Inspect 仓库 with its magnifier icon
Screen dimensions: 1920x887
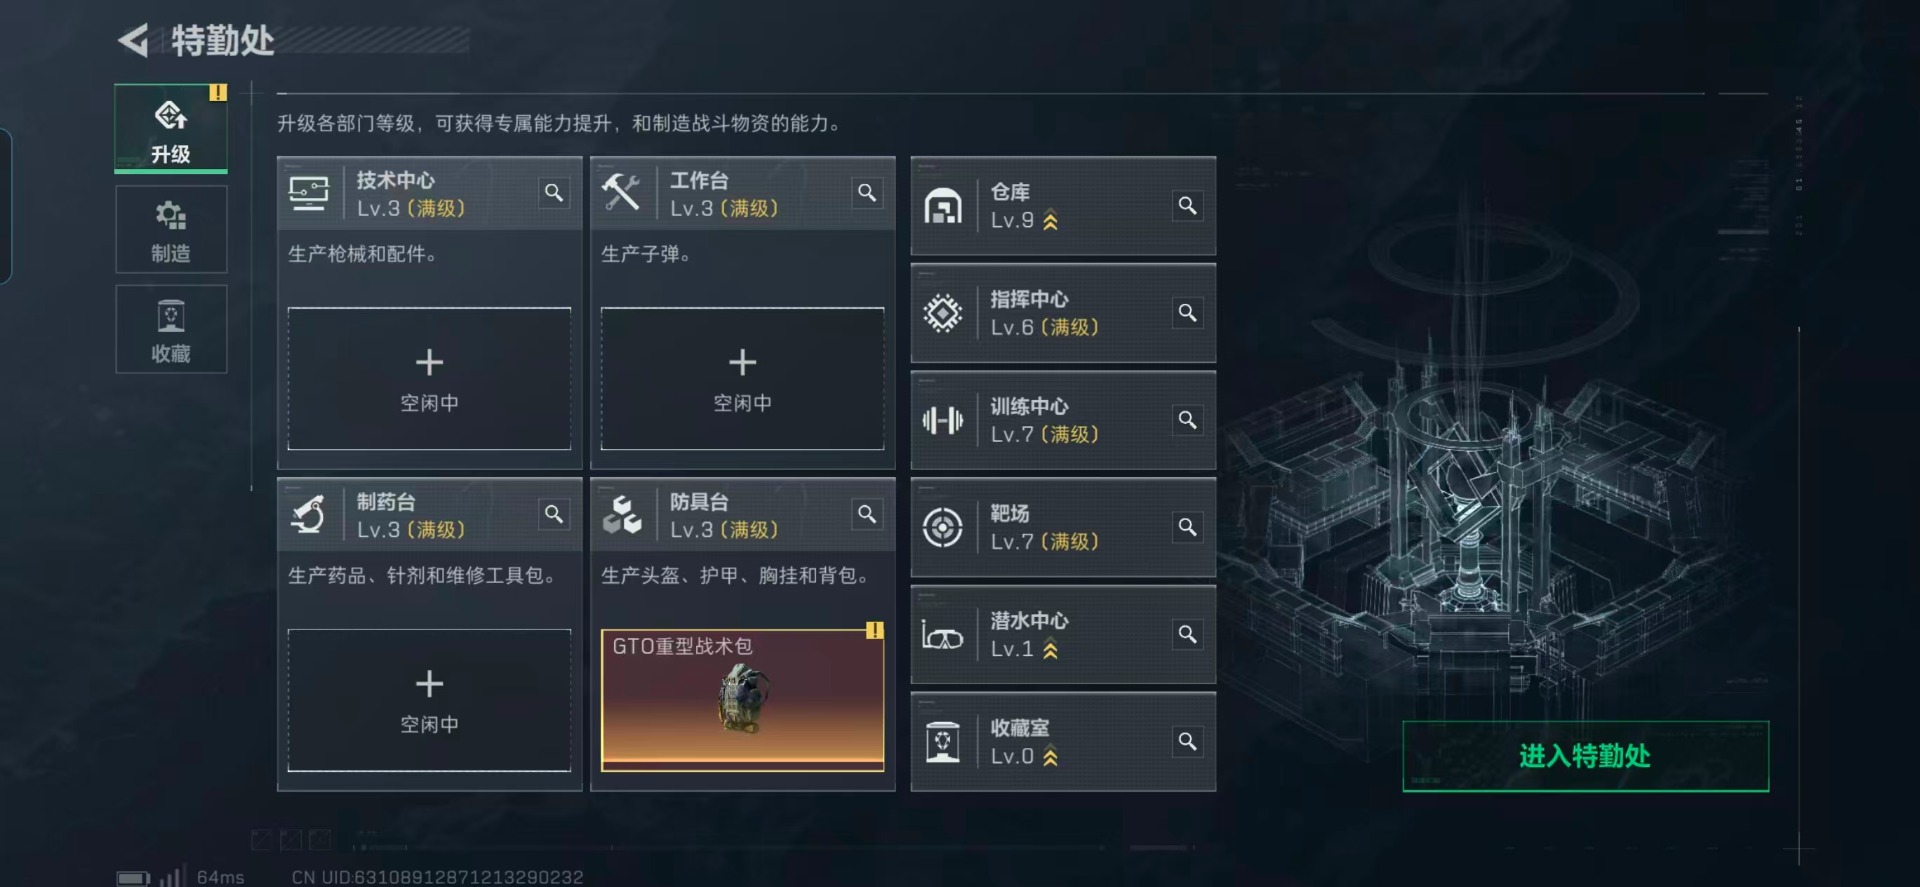click(1187, 206)
